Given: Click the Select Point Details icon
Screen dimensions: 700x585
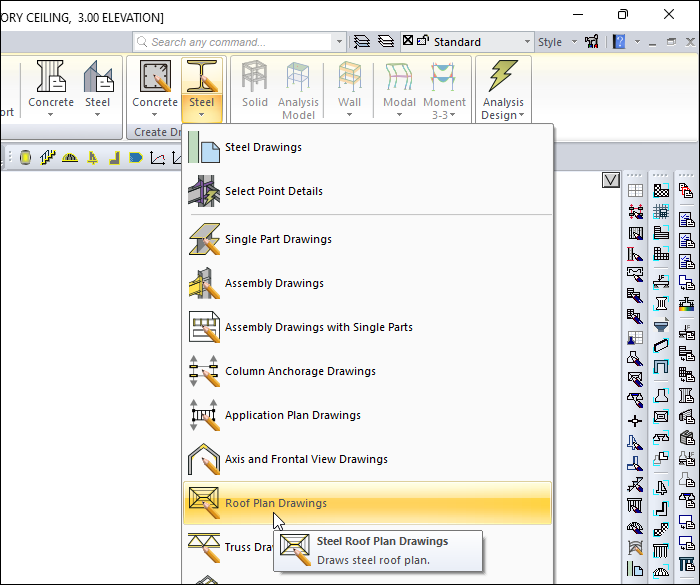Looking at the screenshot, I should pyautogui.click(x=203, y=191).
